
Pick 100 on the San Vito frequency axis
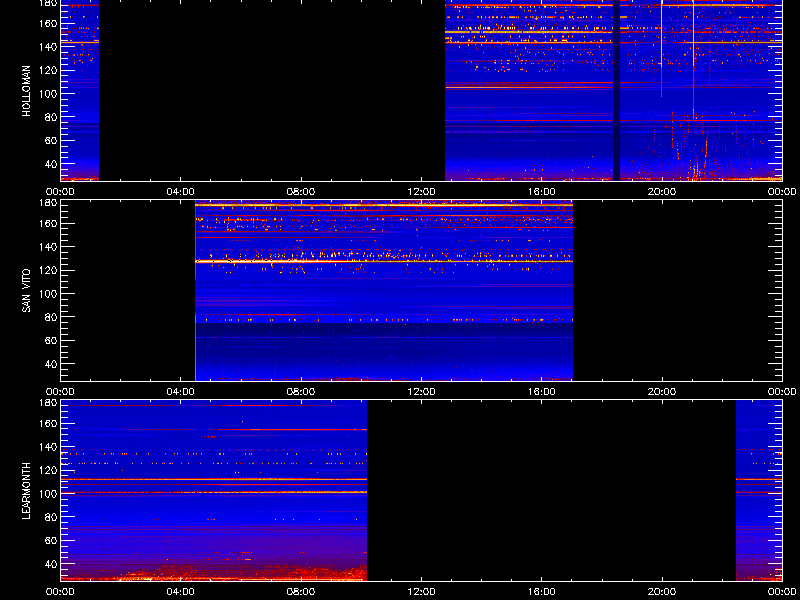(x=48, y=294)
